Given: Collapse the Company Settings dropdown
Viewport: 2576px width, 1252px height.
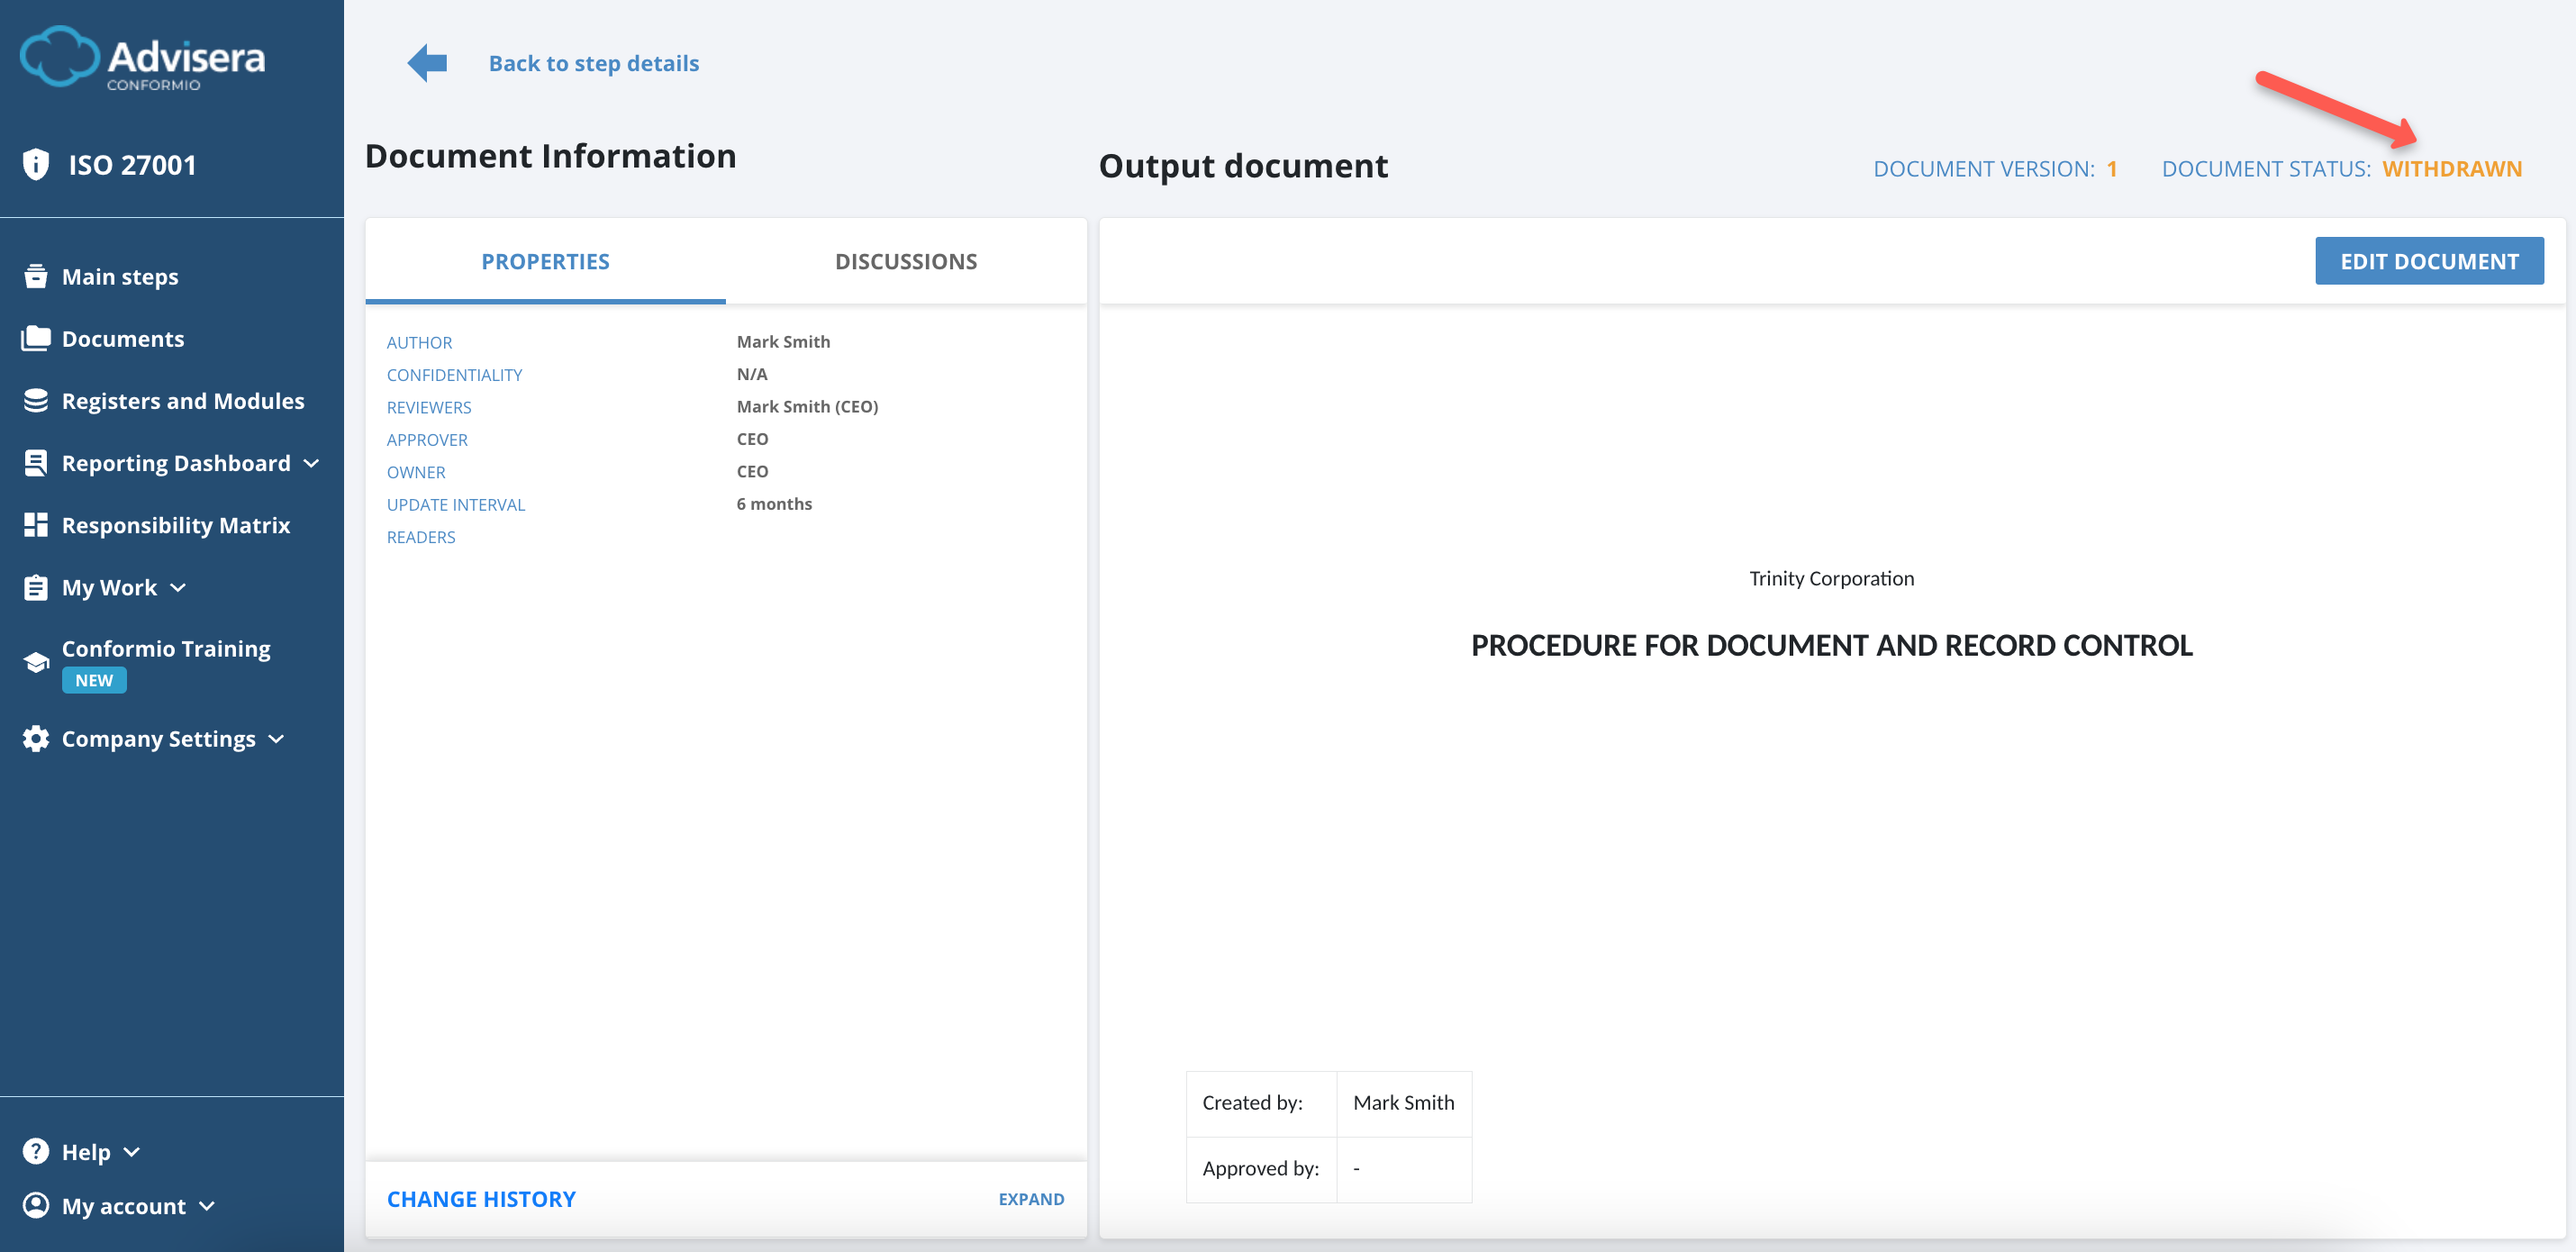Looking at the screenshot, I should click(276, 739).
